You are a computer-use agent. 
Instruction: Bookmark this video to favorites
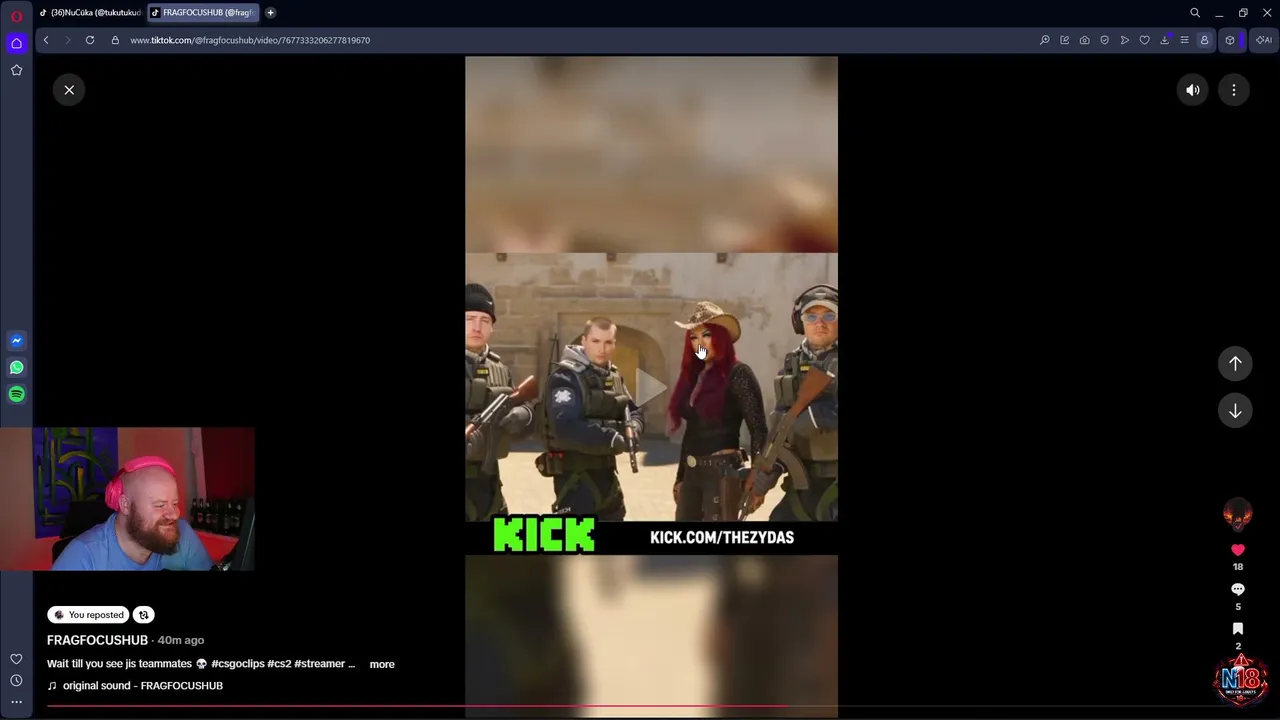pos(1238,629)
